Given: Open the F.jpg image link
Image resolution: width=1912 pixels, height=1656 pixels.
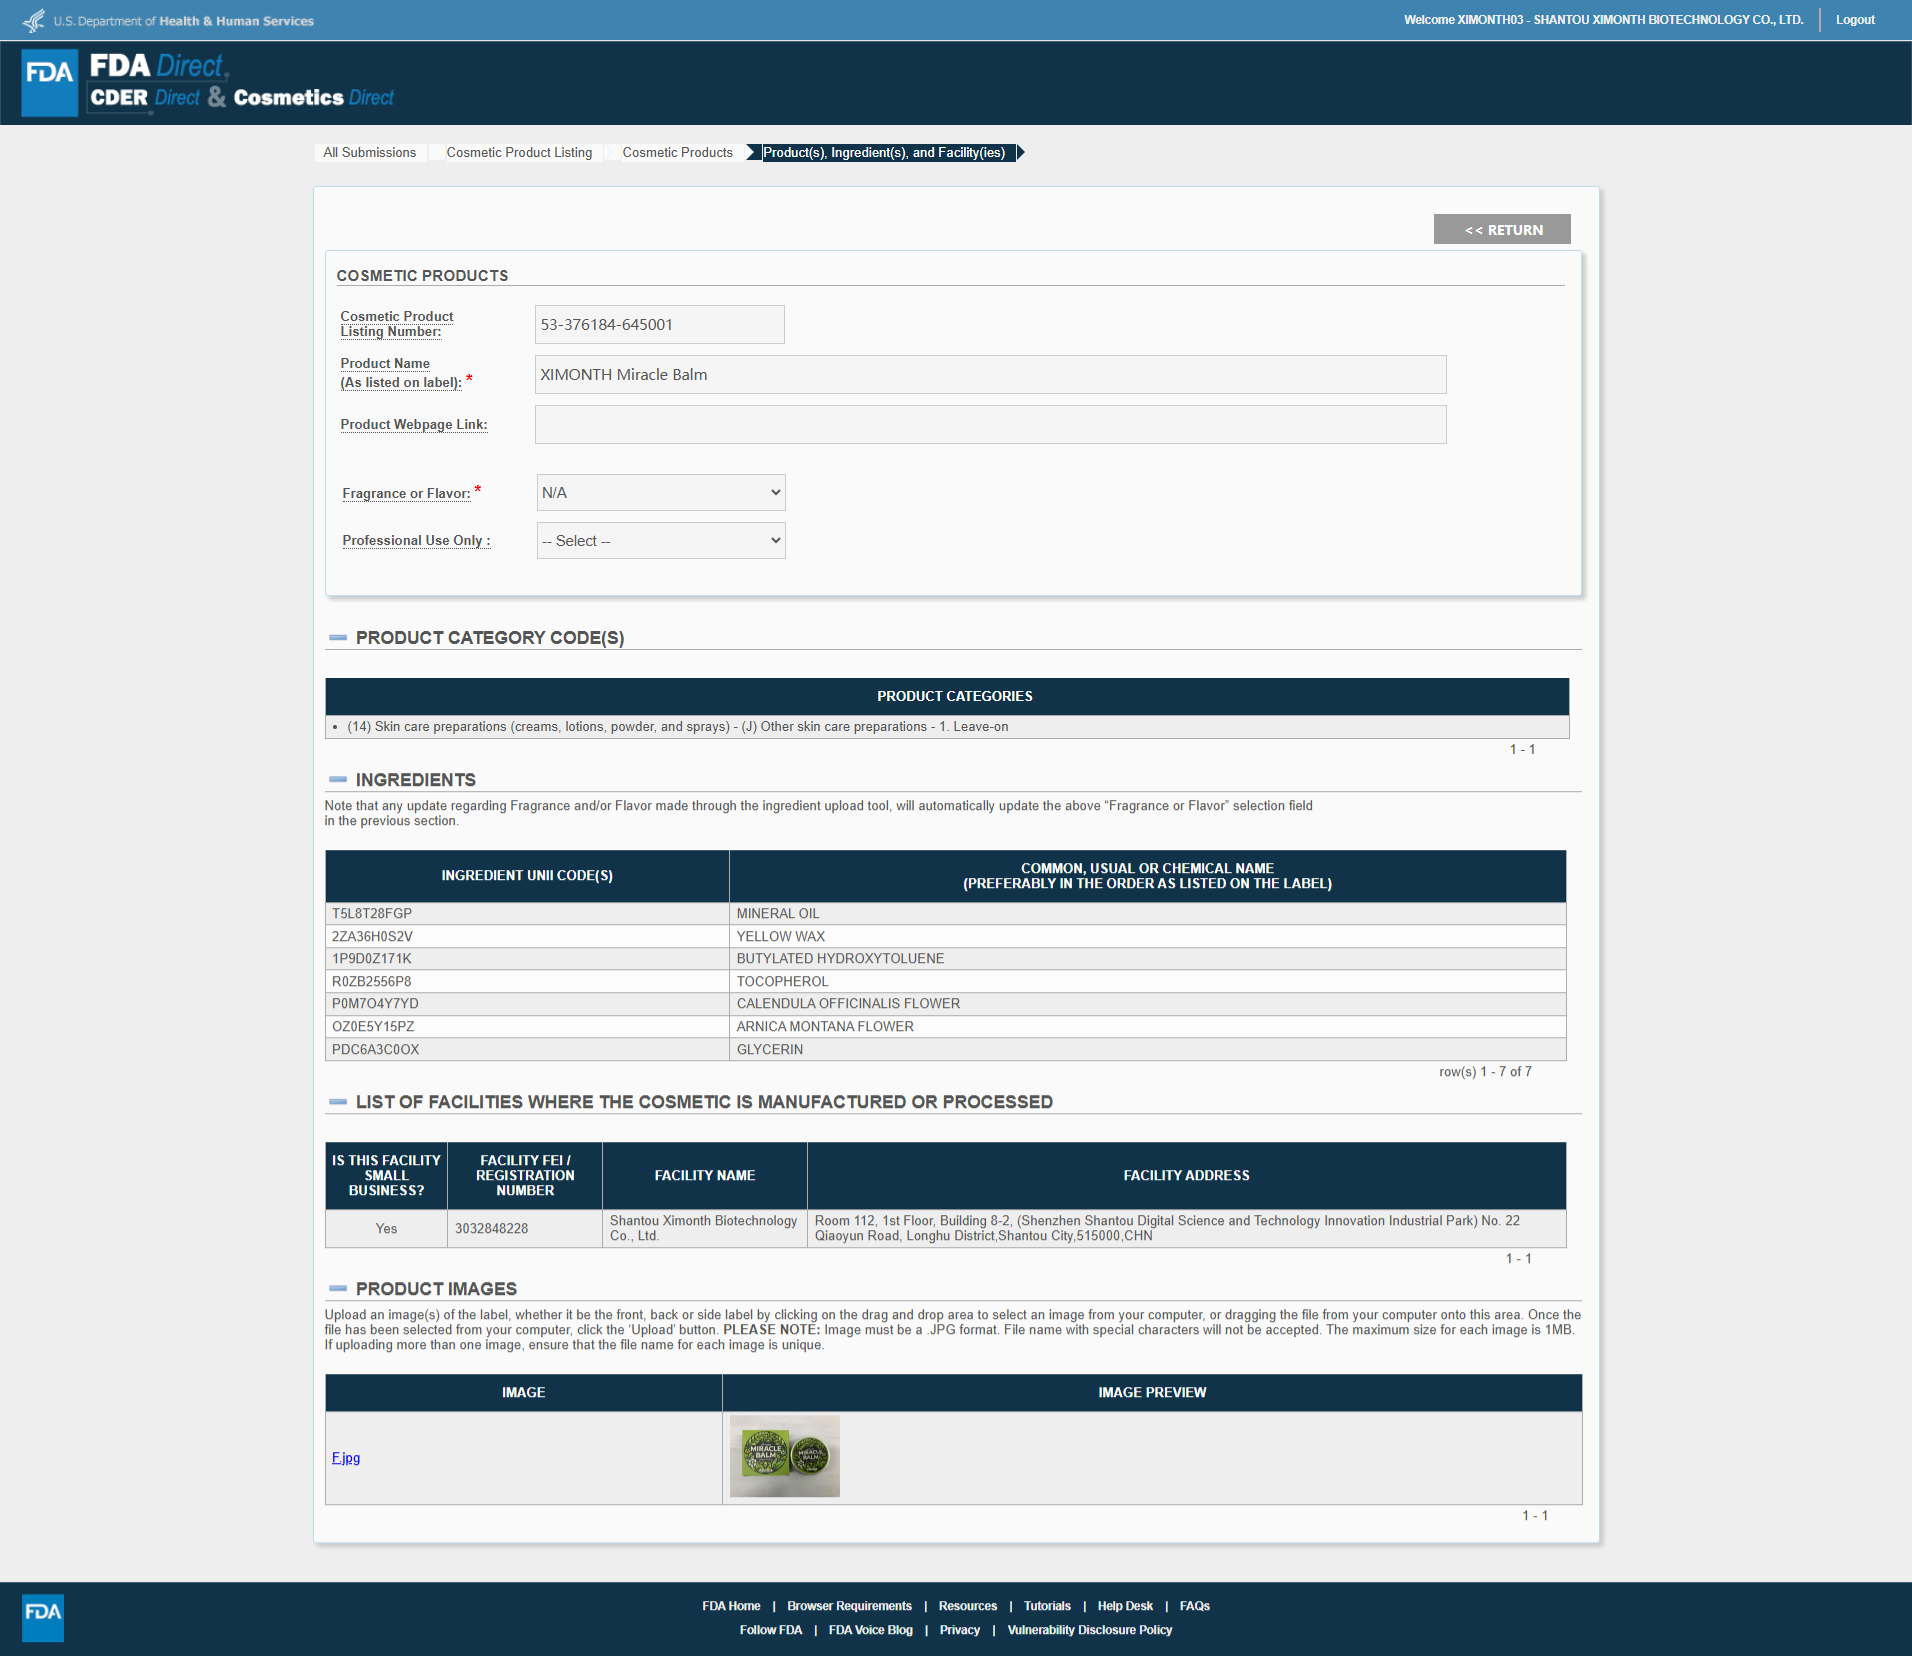Looking at the screenshot, I should 346,1458.
